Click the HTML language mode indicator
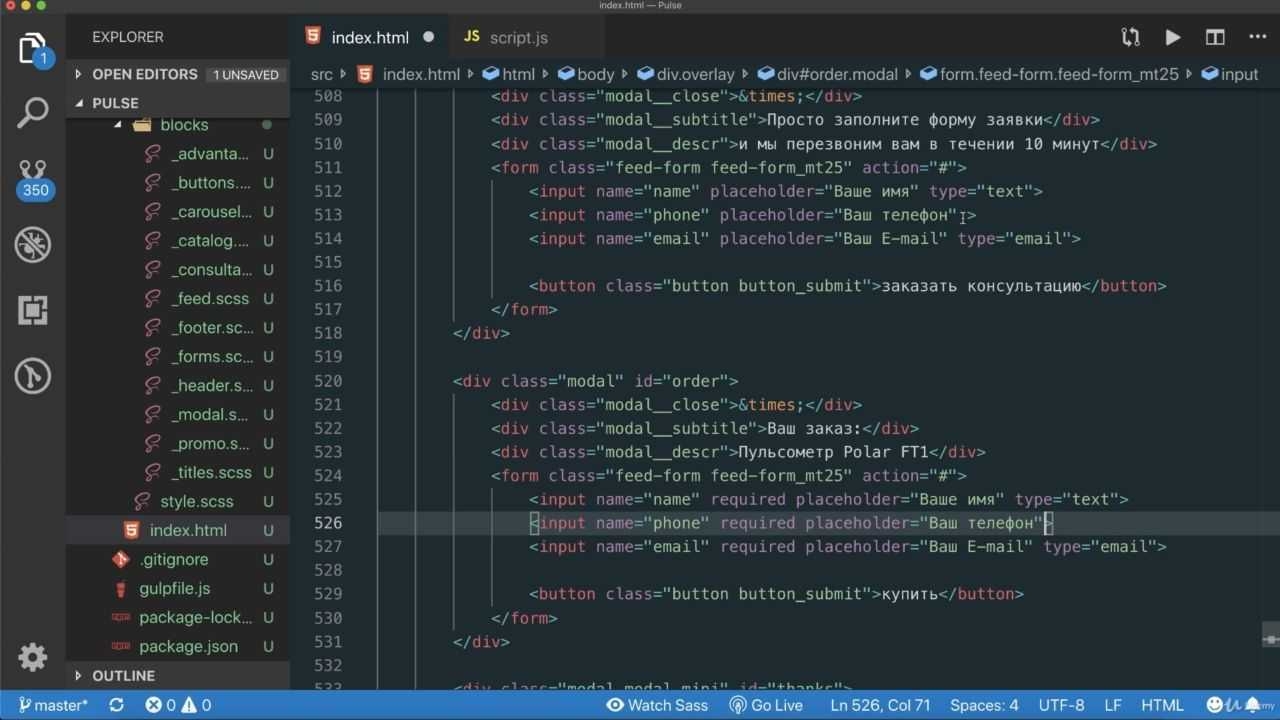This screenshot has width=1280, height=720. click(x=1163, y=705)
